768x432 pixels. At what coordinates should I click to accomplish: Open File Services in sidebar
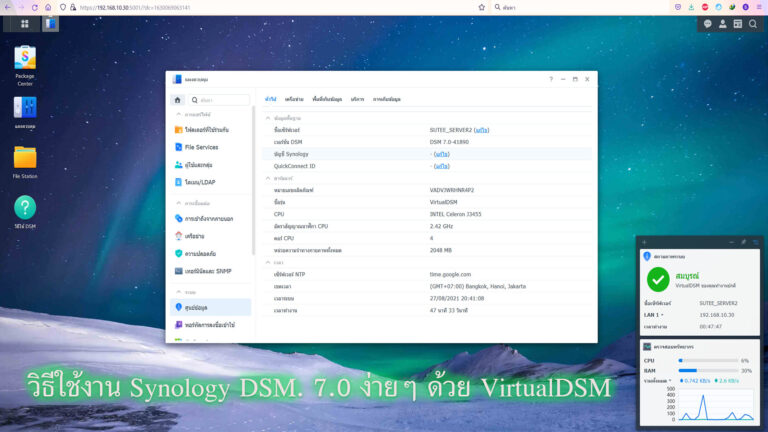201,147
